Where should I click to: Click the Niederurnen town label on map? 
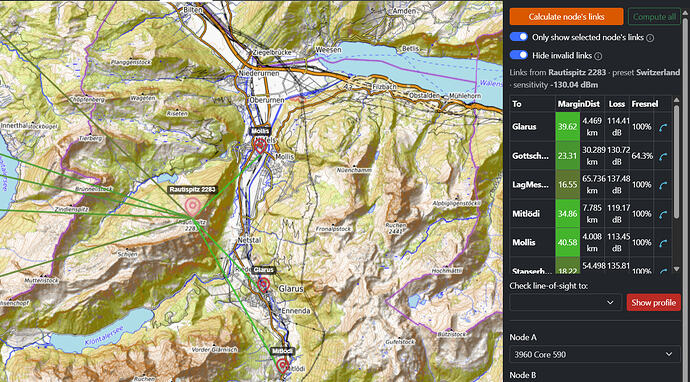click(x=258, y=73)
